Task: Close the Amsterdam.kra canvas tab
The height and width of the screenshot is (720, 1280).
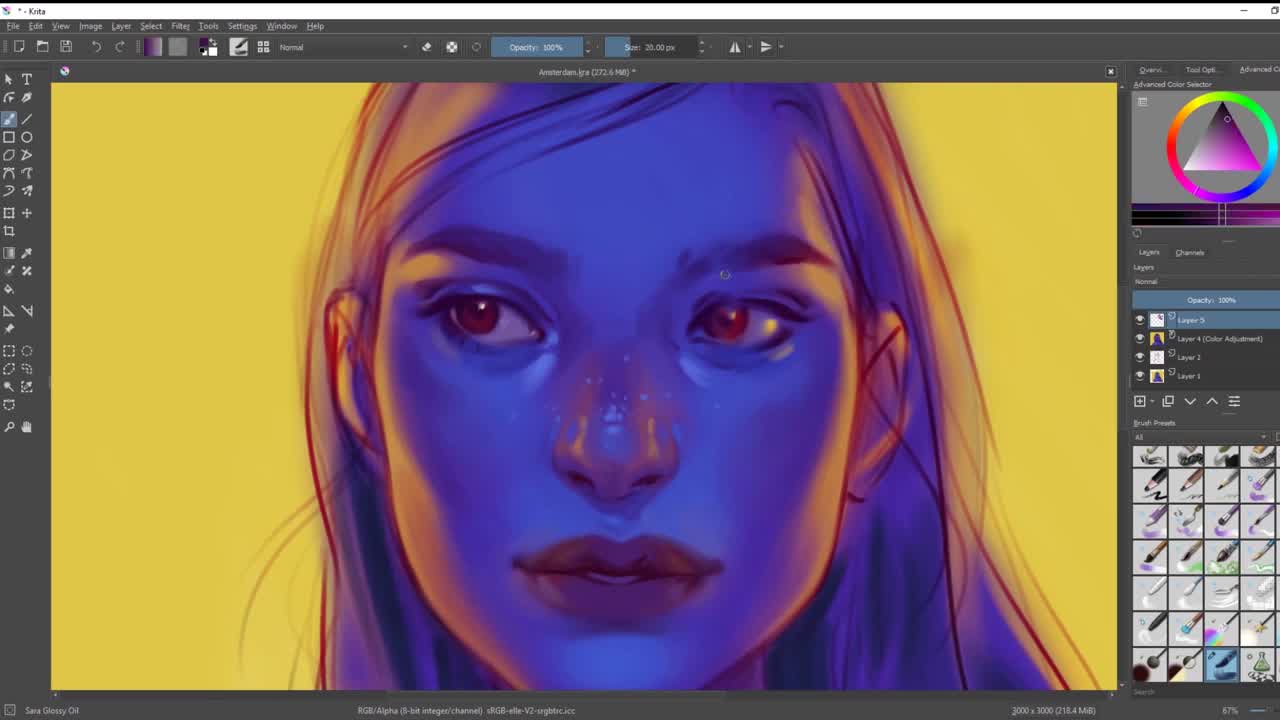Action: point(1110,72)
